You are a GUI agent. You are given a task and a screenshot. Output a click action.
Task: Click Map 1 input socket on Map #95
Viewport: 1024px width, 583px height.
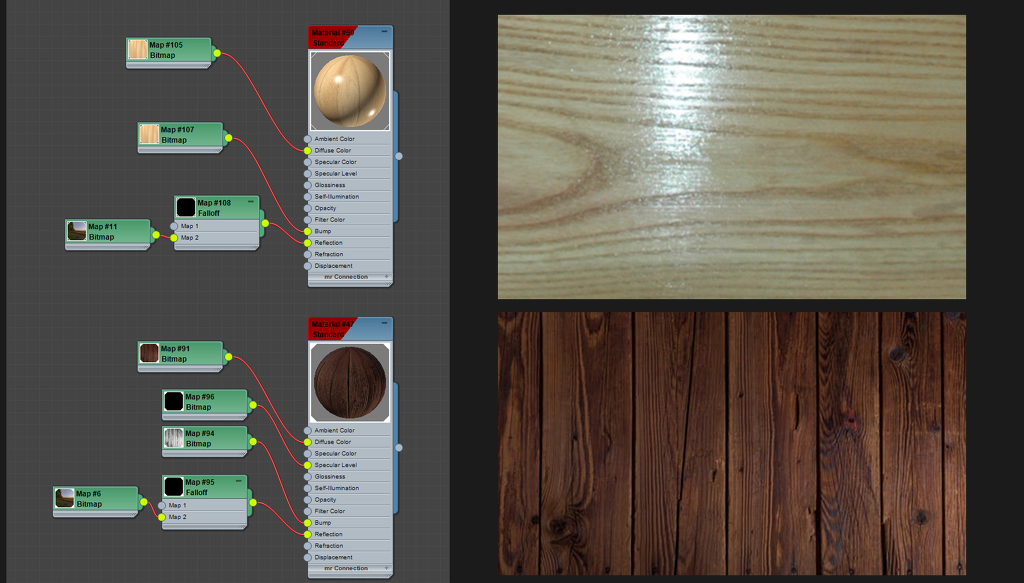click(x=162, y=505)
